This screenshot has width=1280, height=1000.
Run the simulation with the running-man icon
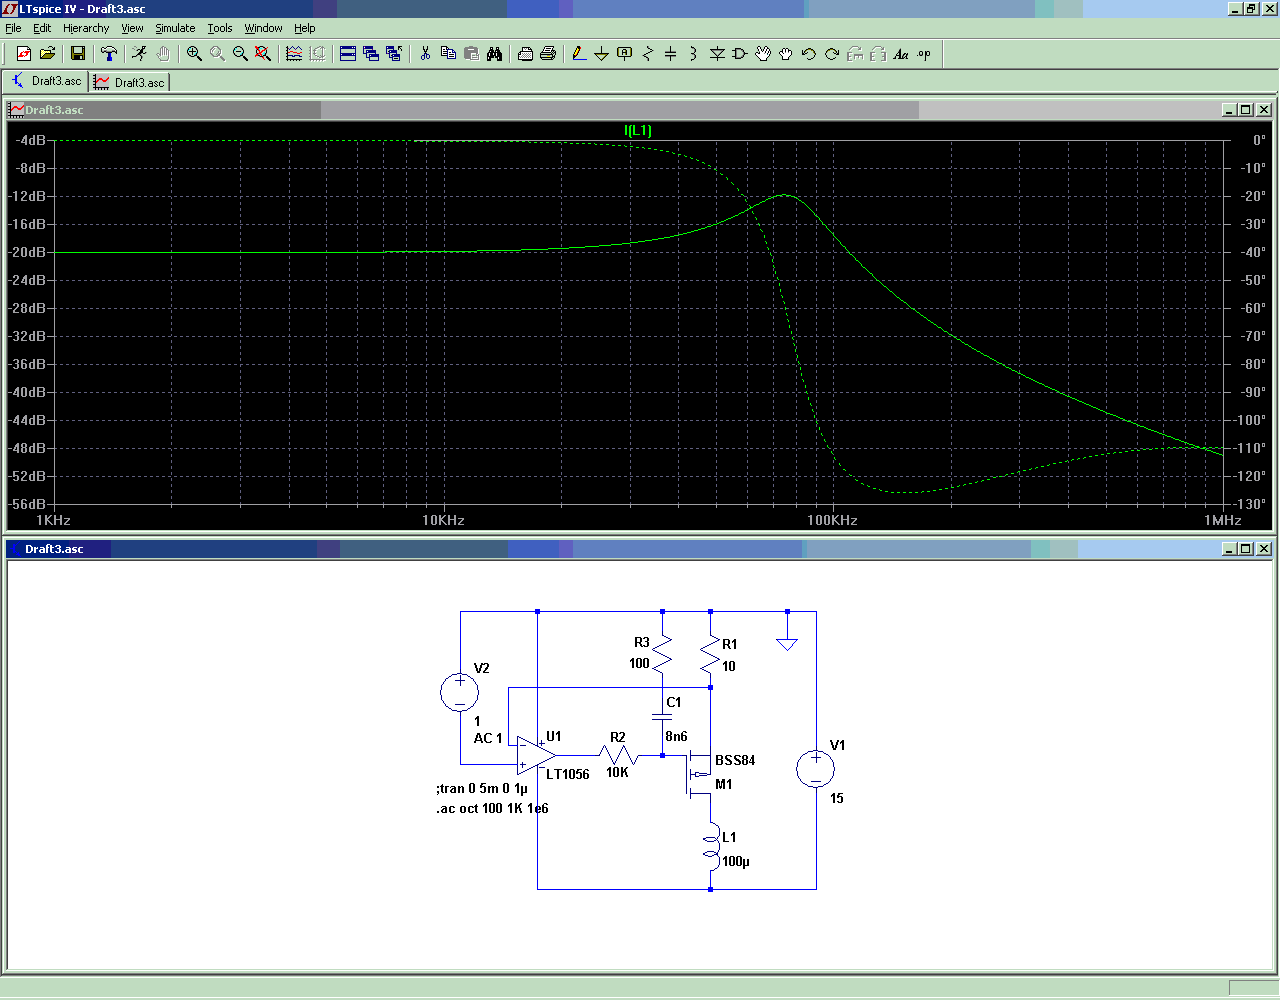point(140,54)
